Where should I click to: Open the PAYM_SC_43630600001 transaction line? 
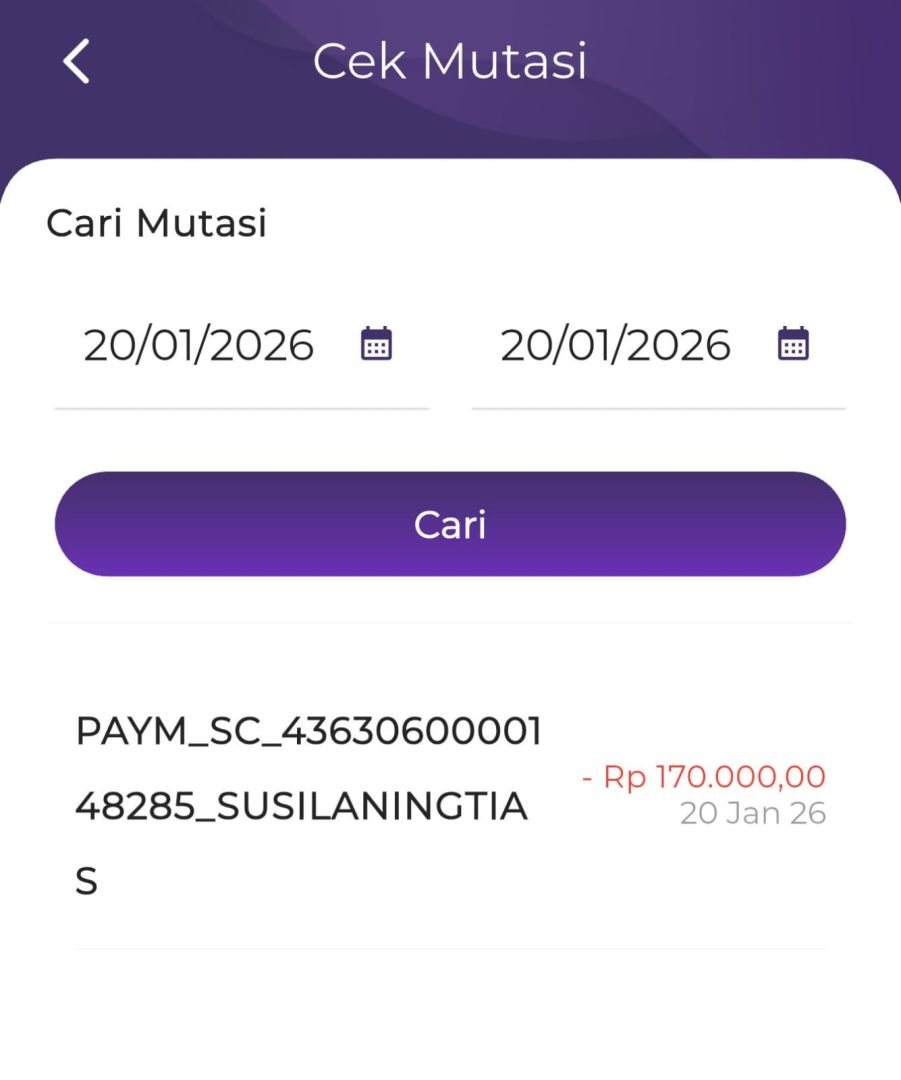click(x=309, y=732)
